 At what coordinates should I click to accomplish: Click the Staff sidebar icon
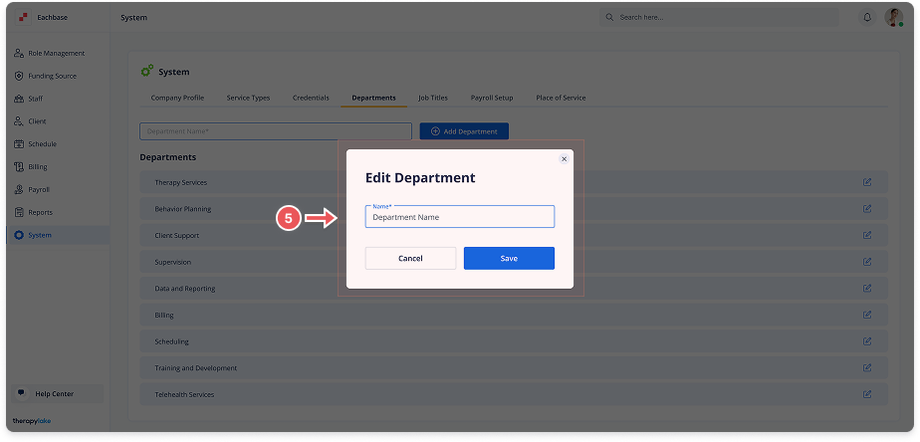point(19,99)
